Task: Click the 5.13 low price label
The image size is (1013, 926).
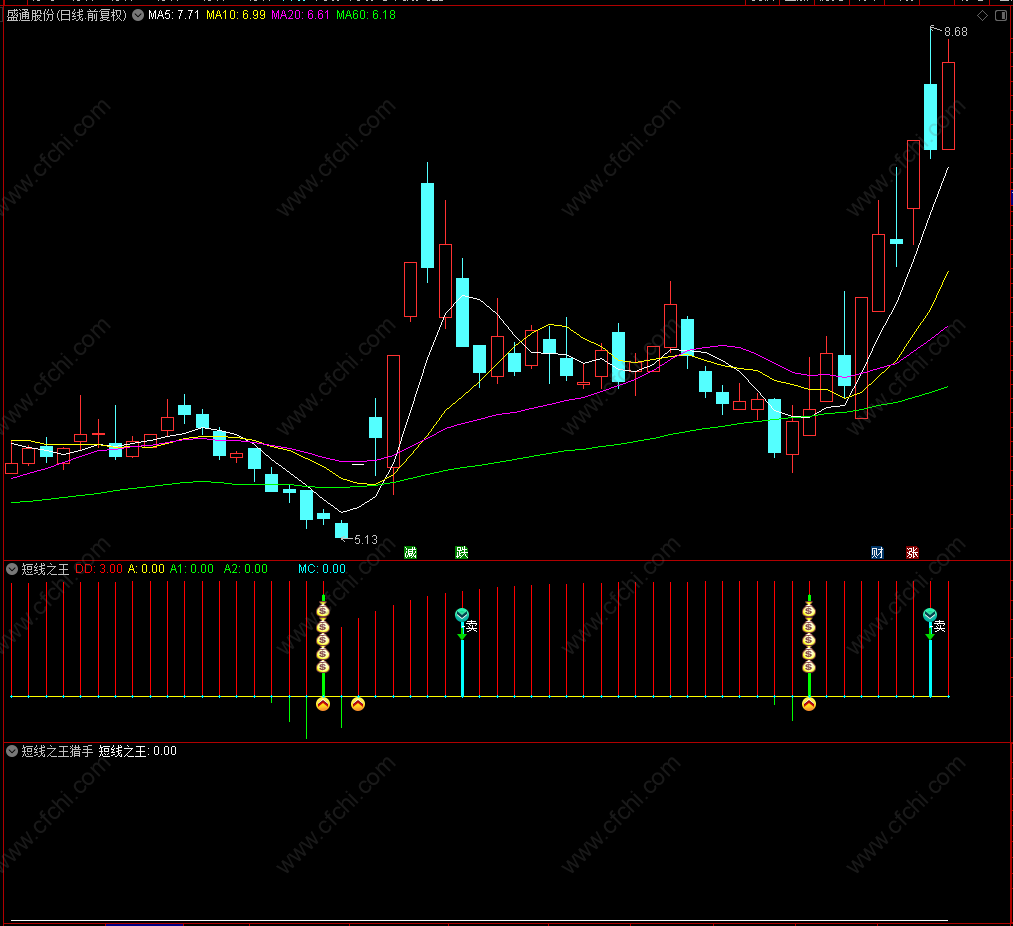Action: pos(366,540)
